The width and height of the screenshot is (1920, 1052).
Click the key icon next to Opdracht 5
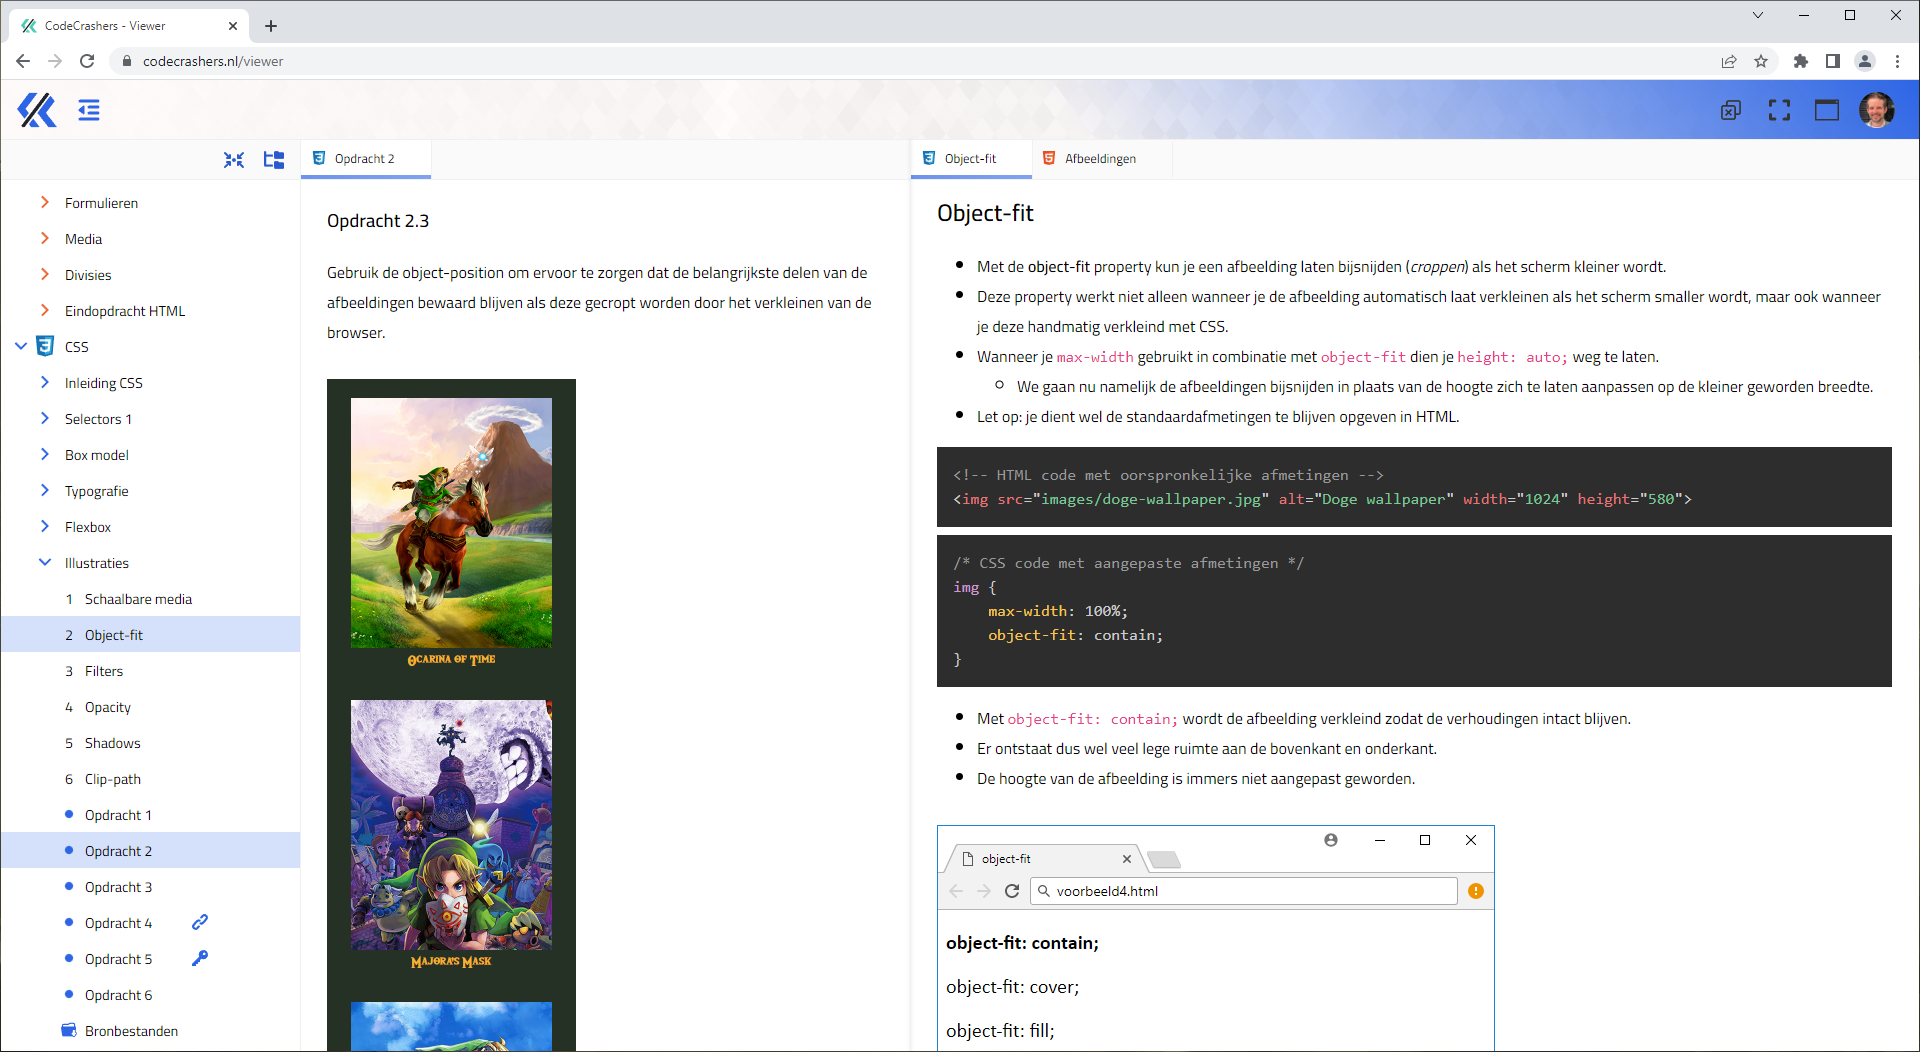(x=200, y=958)
